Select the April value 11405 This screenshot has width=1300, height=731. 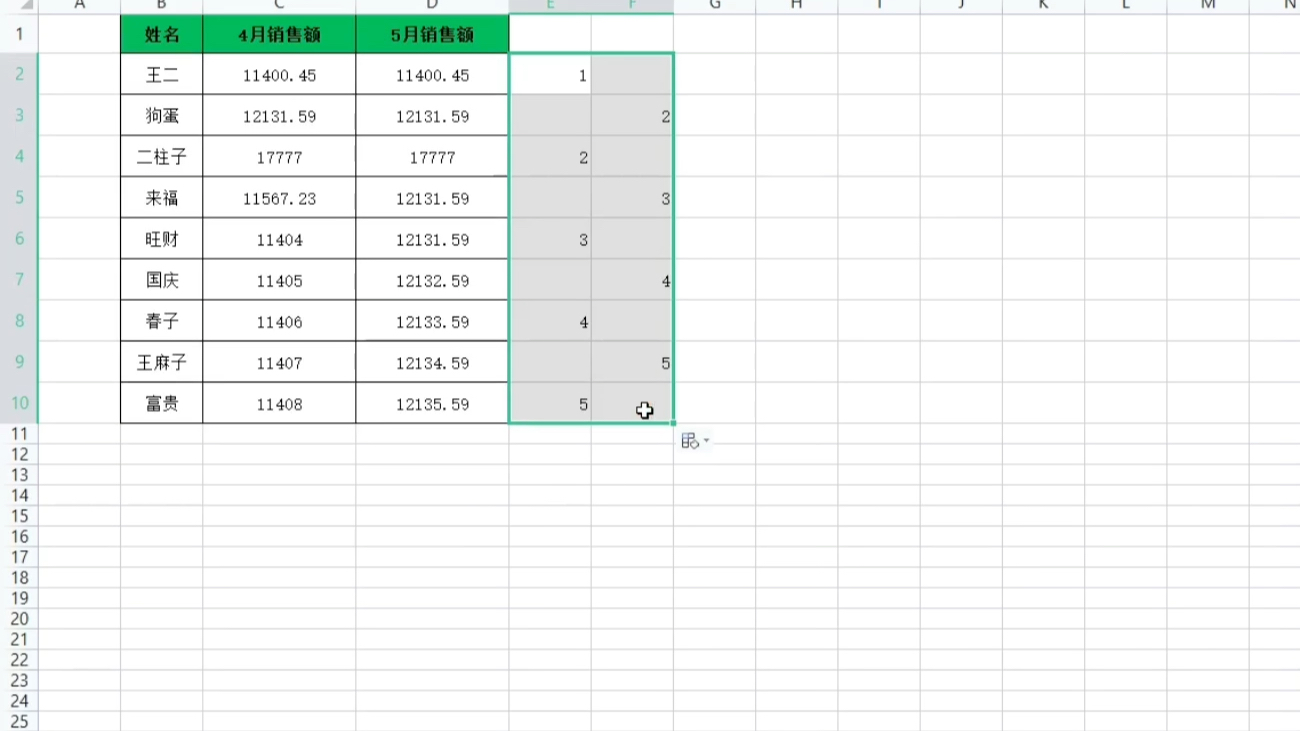[279, 280]
